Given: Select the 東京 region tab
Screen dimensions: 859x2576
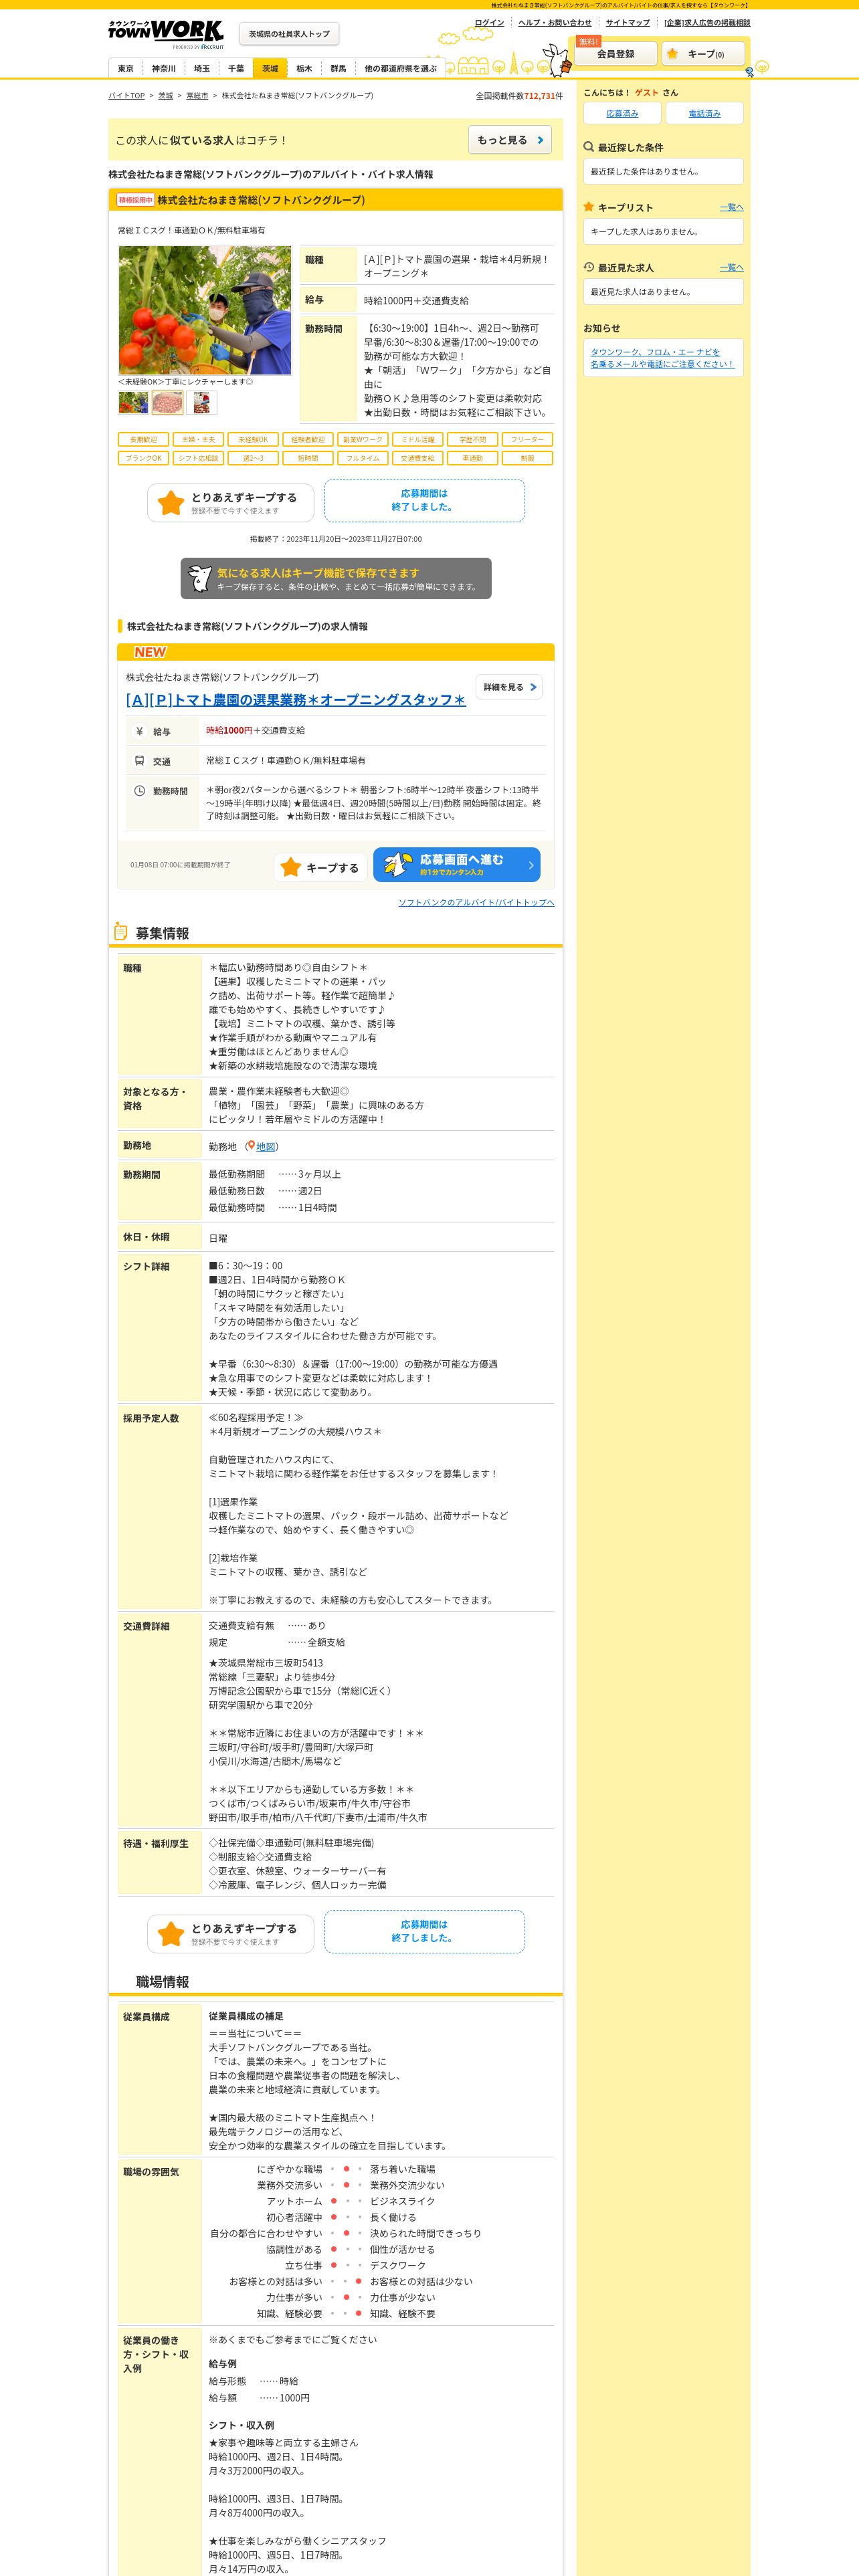Looking at the screenshot, I should [x=125, y=68].
